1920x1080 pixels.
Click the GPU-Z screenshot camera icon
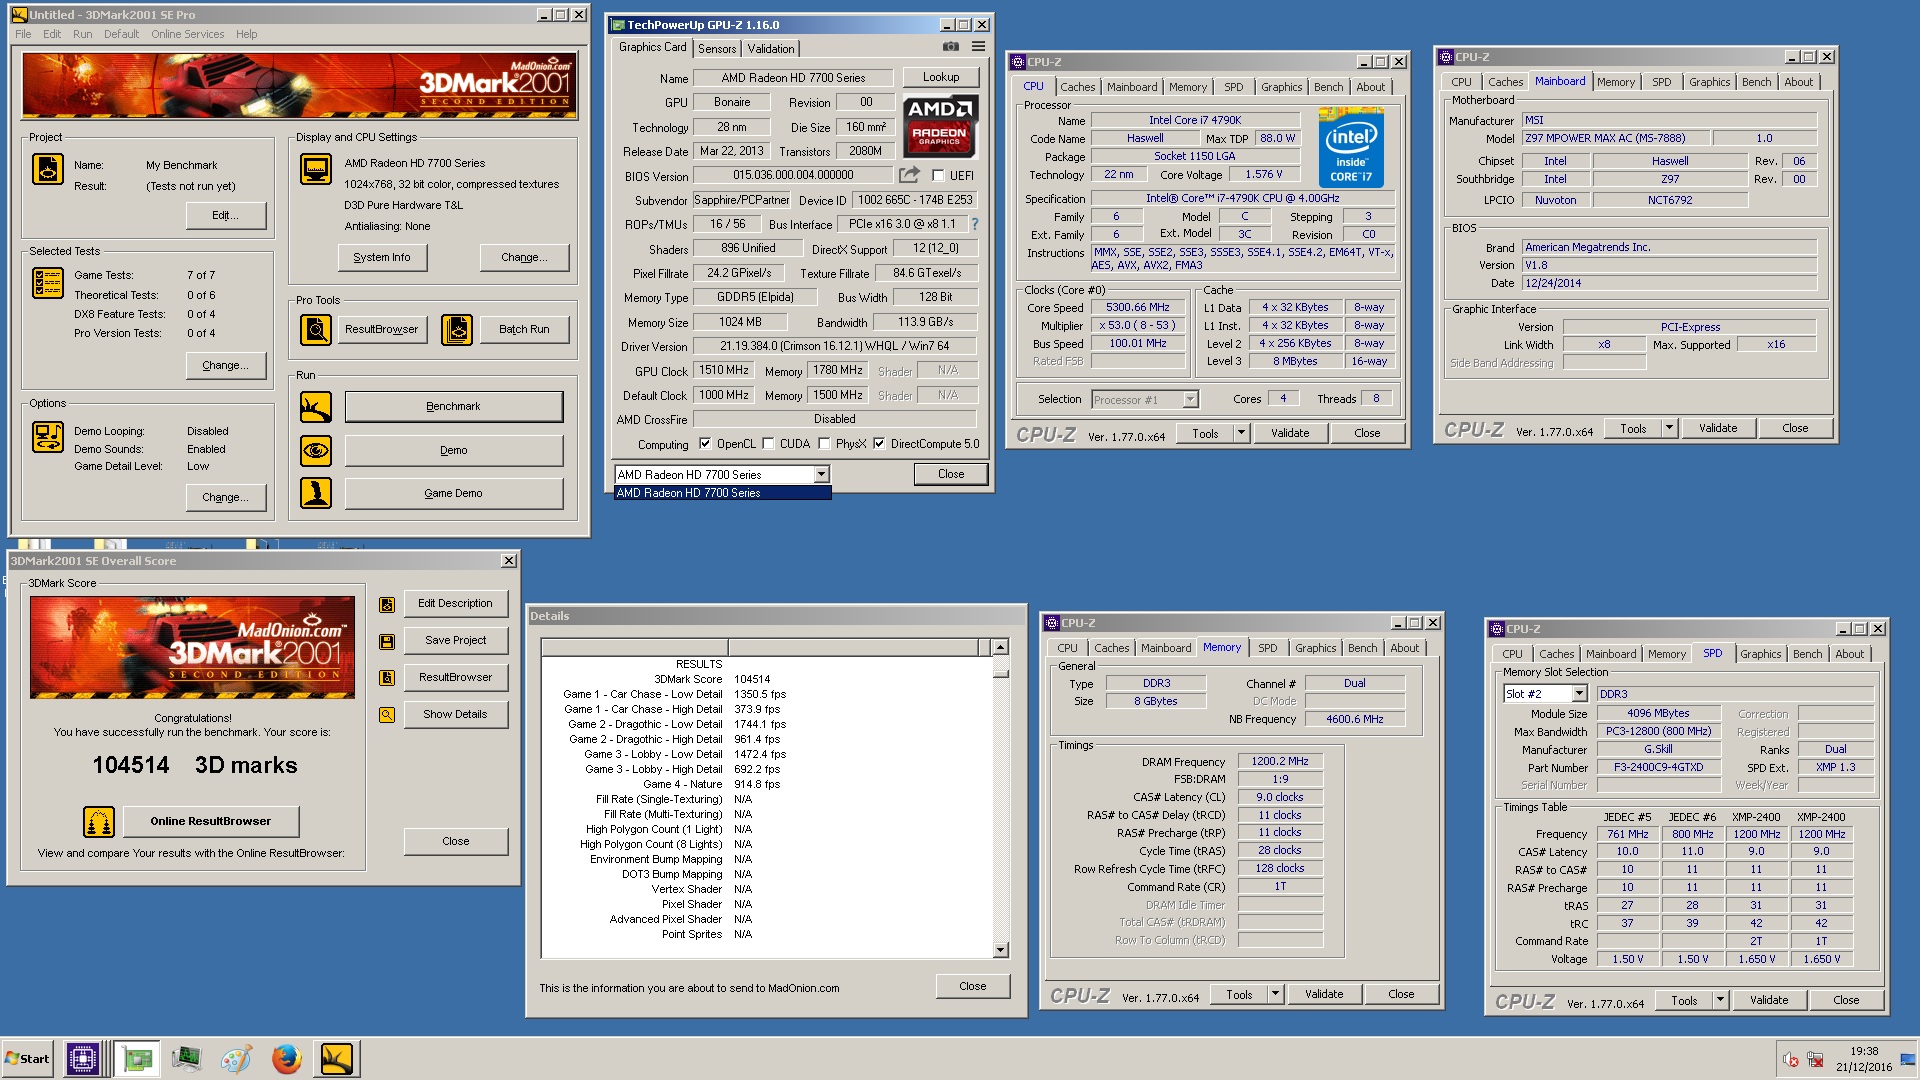(951, 47)
